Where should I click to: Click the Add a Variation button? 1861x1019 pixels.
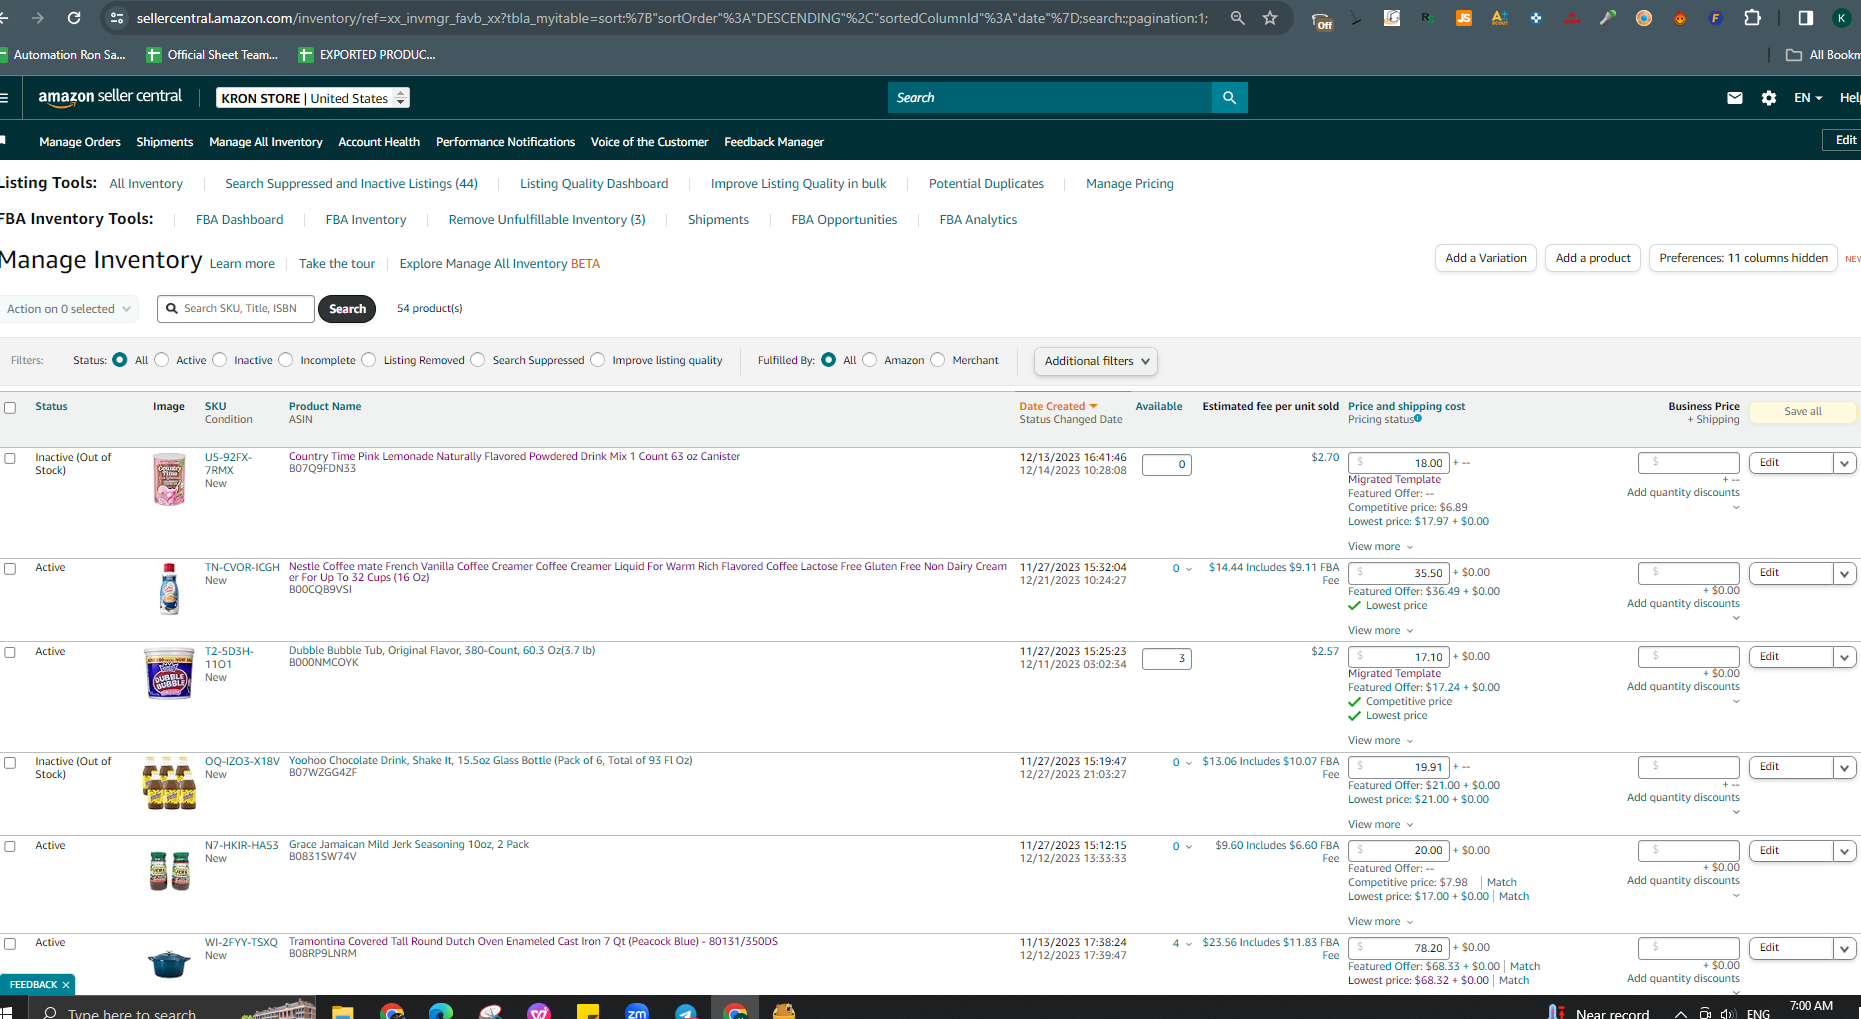[x=1486, y=258]
